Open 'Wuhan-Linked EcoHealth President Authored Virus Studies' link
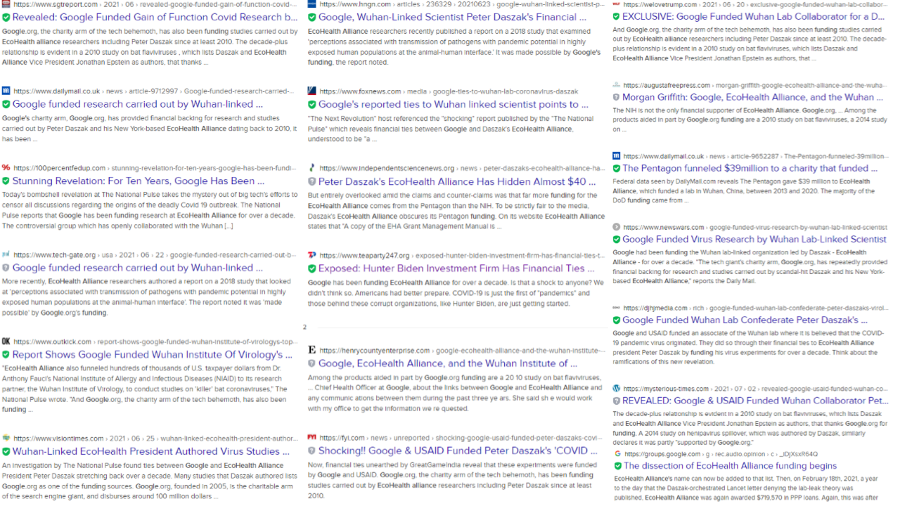Screen dimensions: 900x506 pyautogui.click(x=151, y=451)
